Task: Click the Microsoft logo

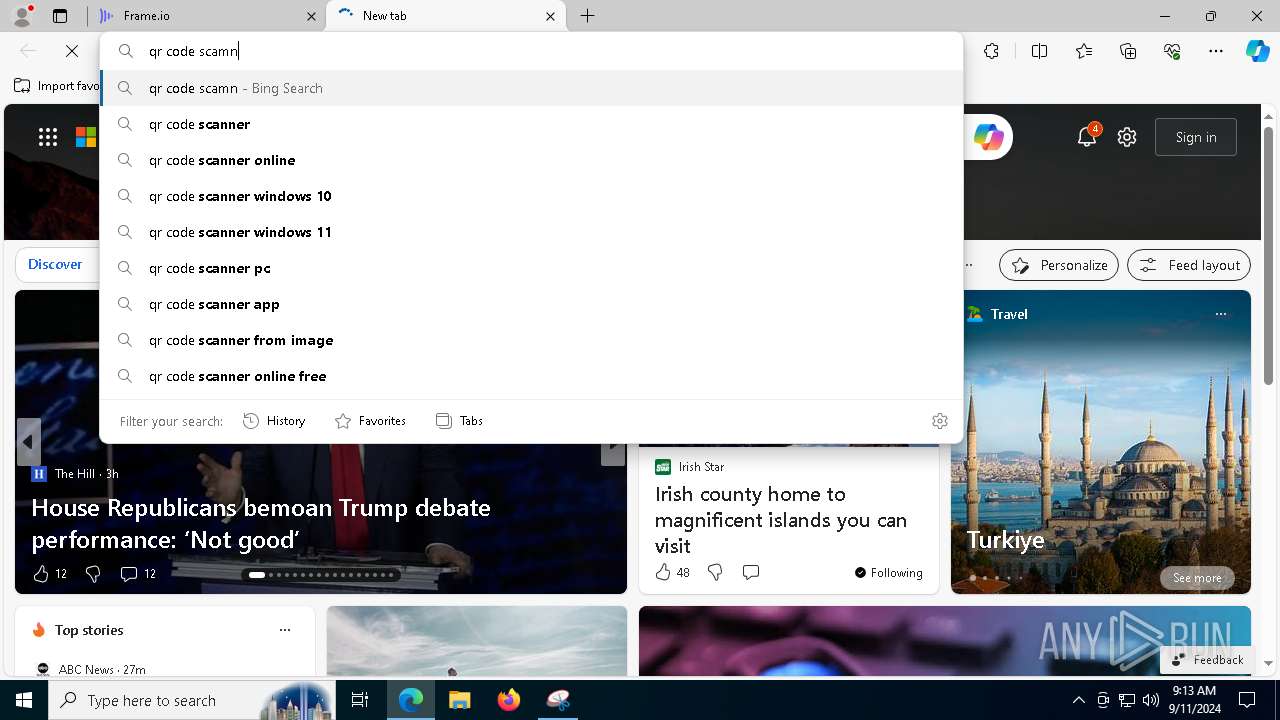Action: point(86,137)
